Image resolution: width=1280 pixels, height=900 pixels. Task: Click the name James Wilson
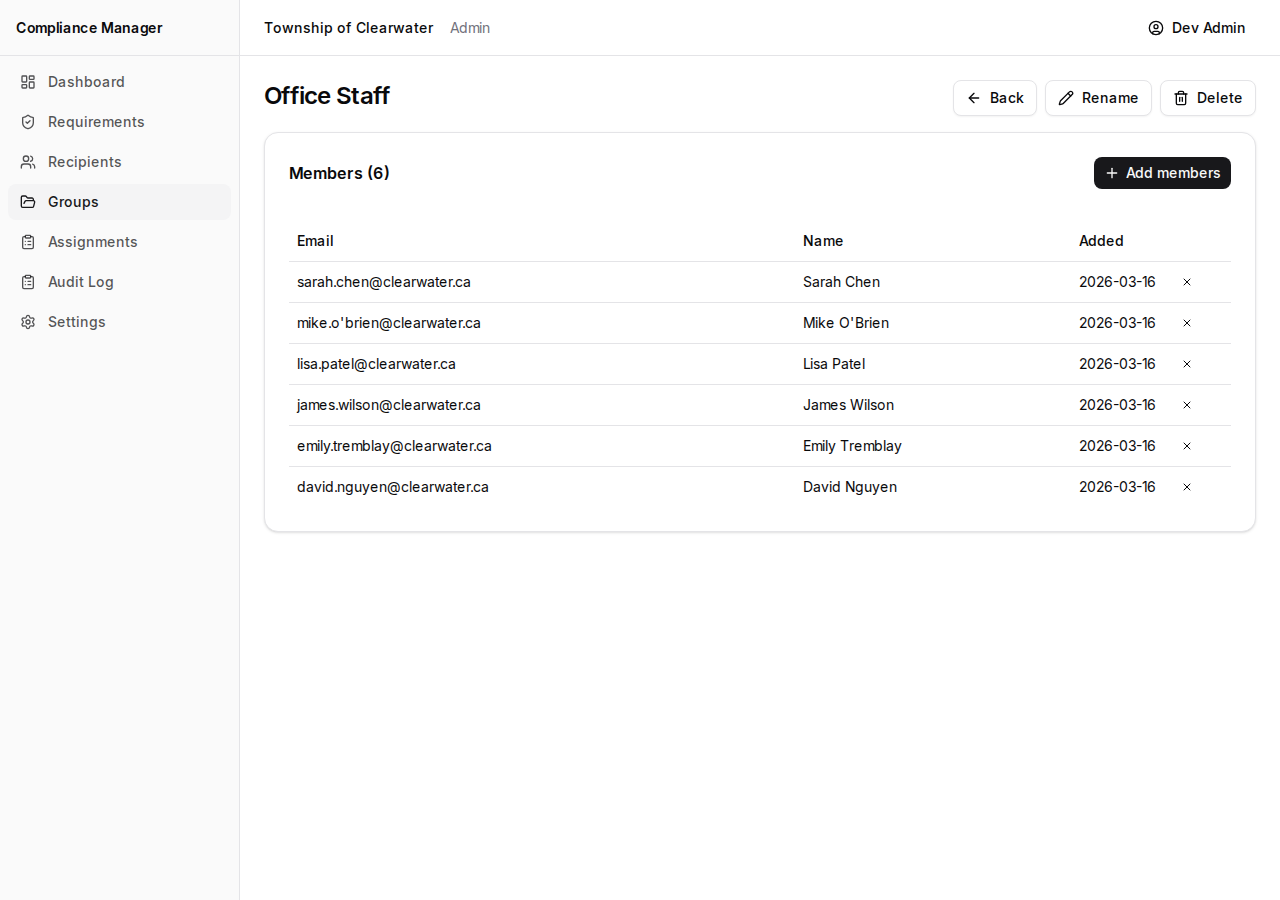pyautogui.click(x=849, y=405)
